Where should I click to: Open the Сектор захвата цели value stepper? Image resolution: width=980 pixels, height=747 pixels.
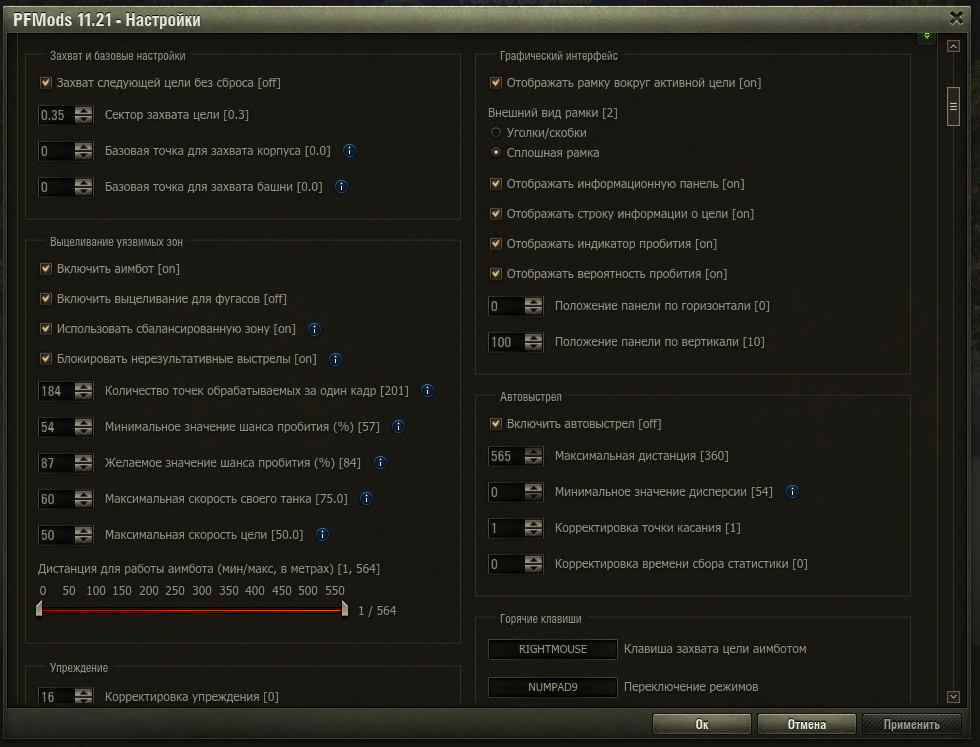[83, 115]
